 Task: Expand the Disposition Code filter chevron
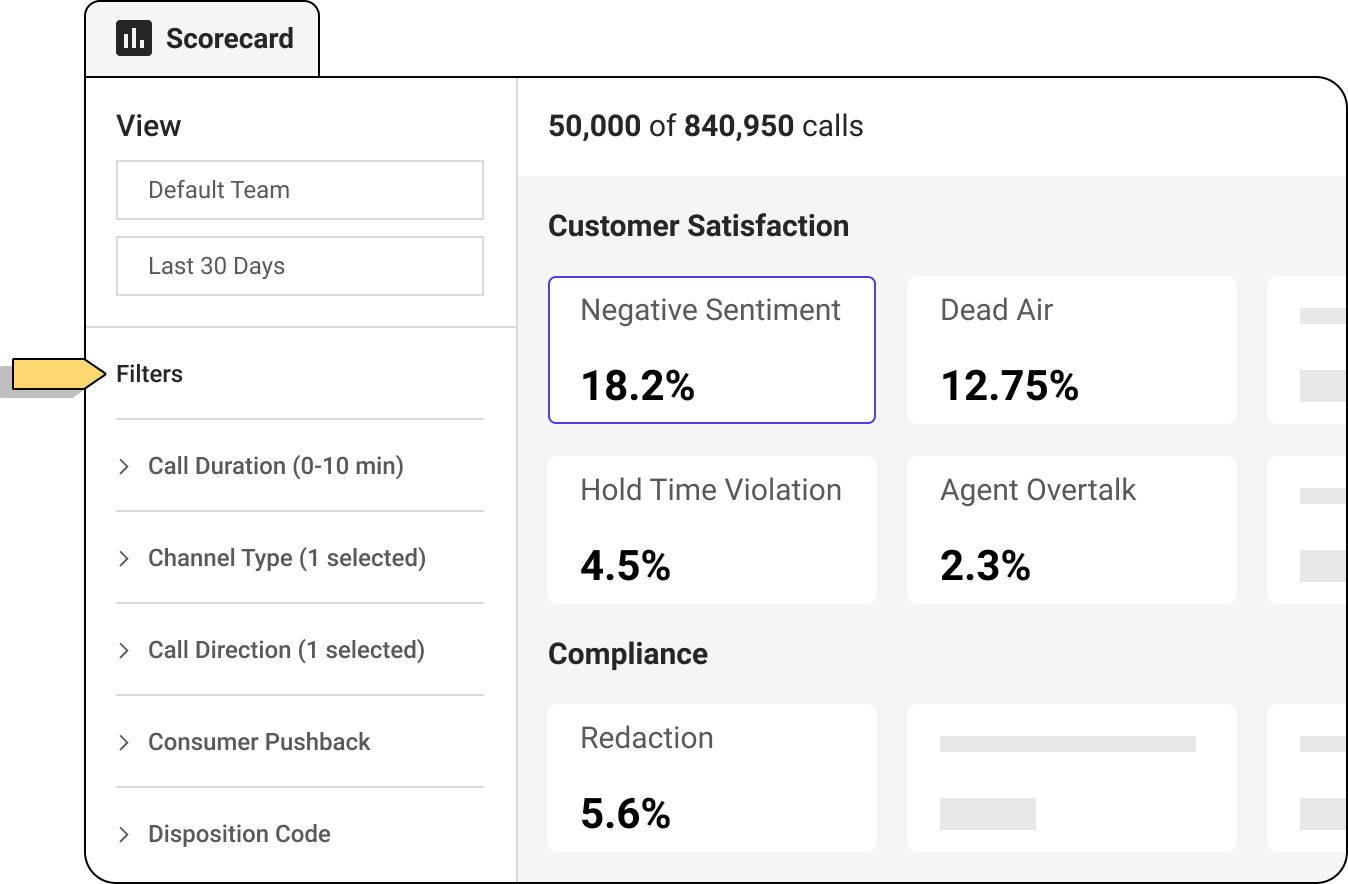click(124, 835)
